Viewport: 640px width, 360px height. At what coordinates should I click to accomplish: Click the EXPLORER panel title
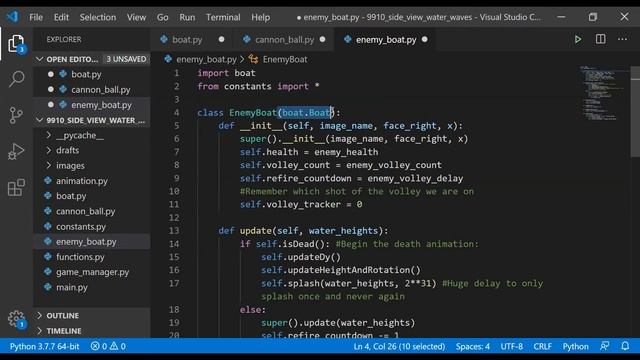point(64,40)
